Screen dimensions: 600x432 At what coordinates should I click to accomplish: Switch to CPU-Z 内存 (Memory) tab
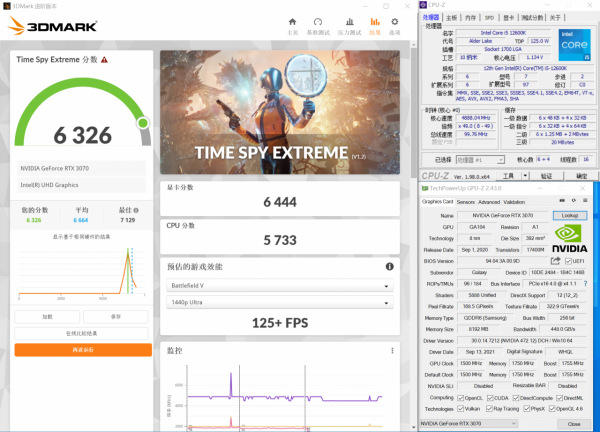[x=470, y=18]
